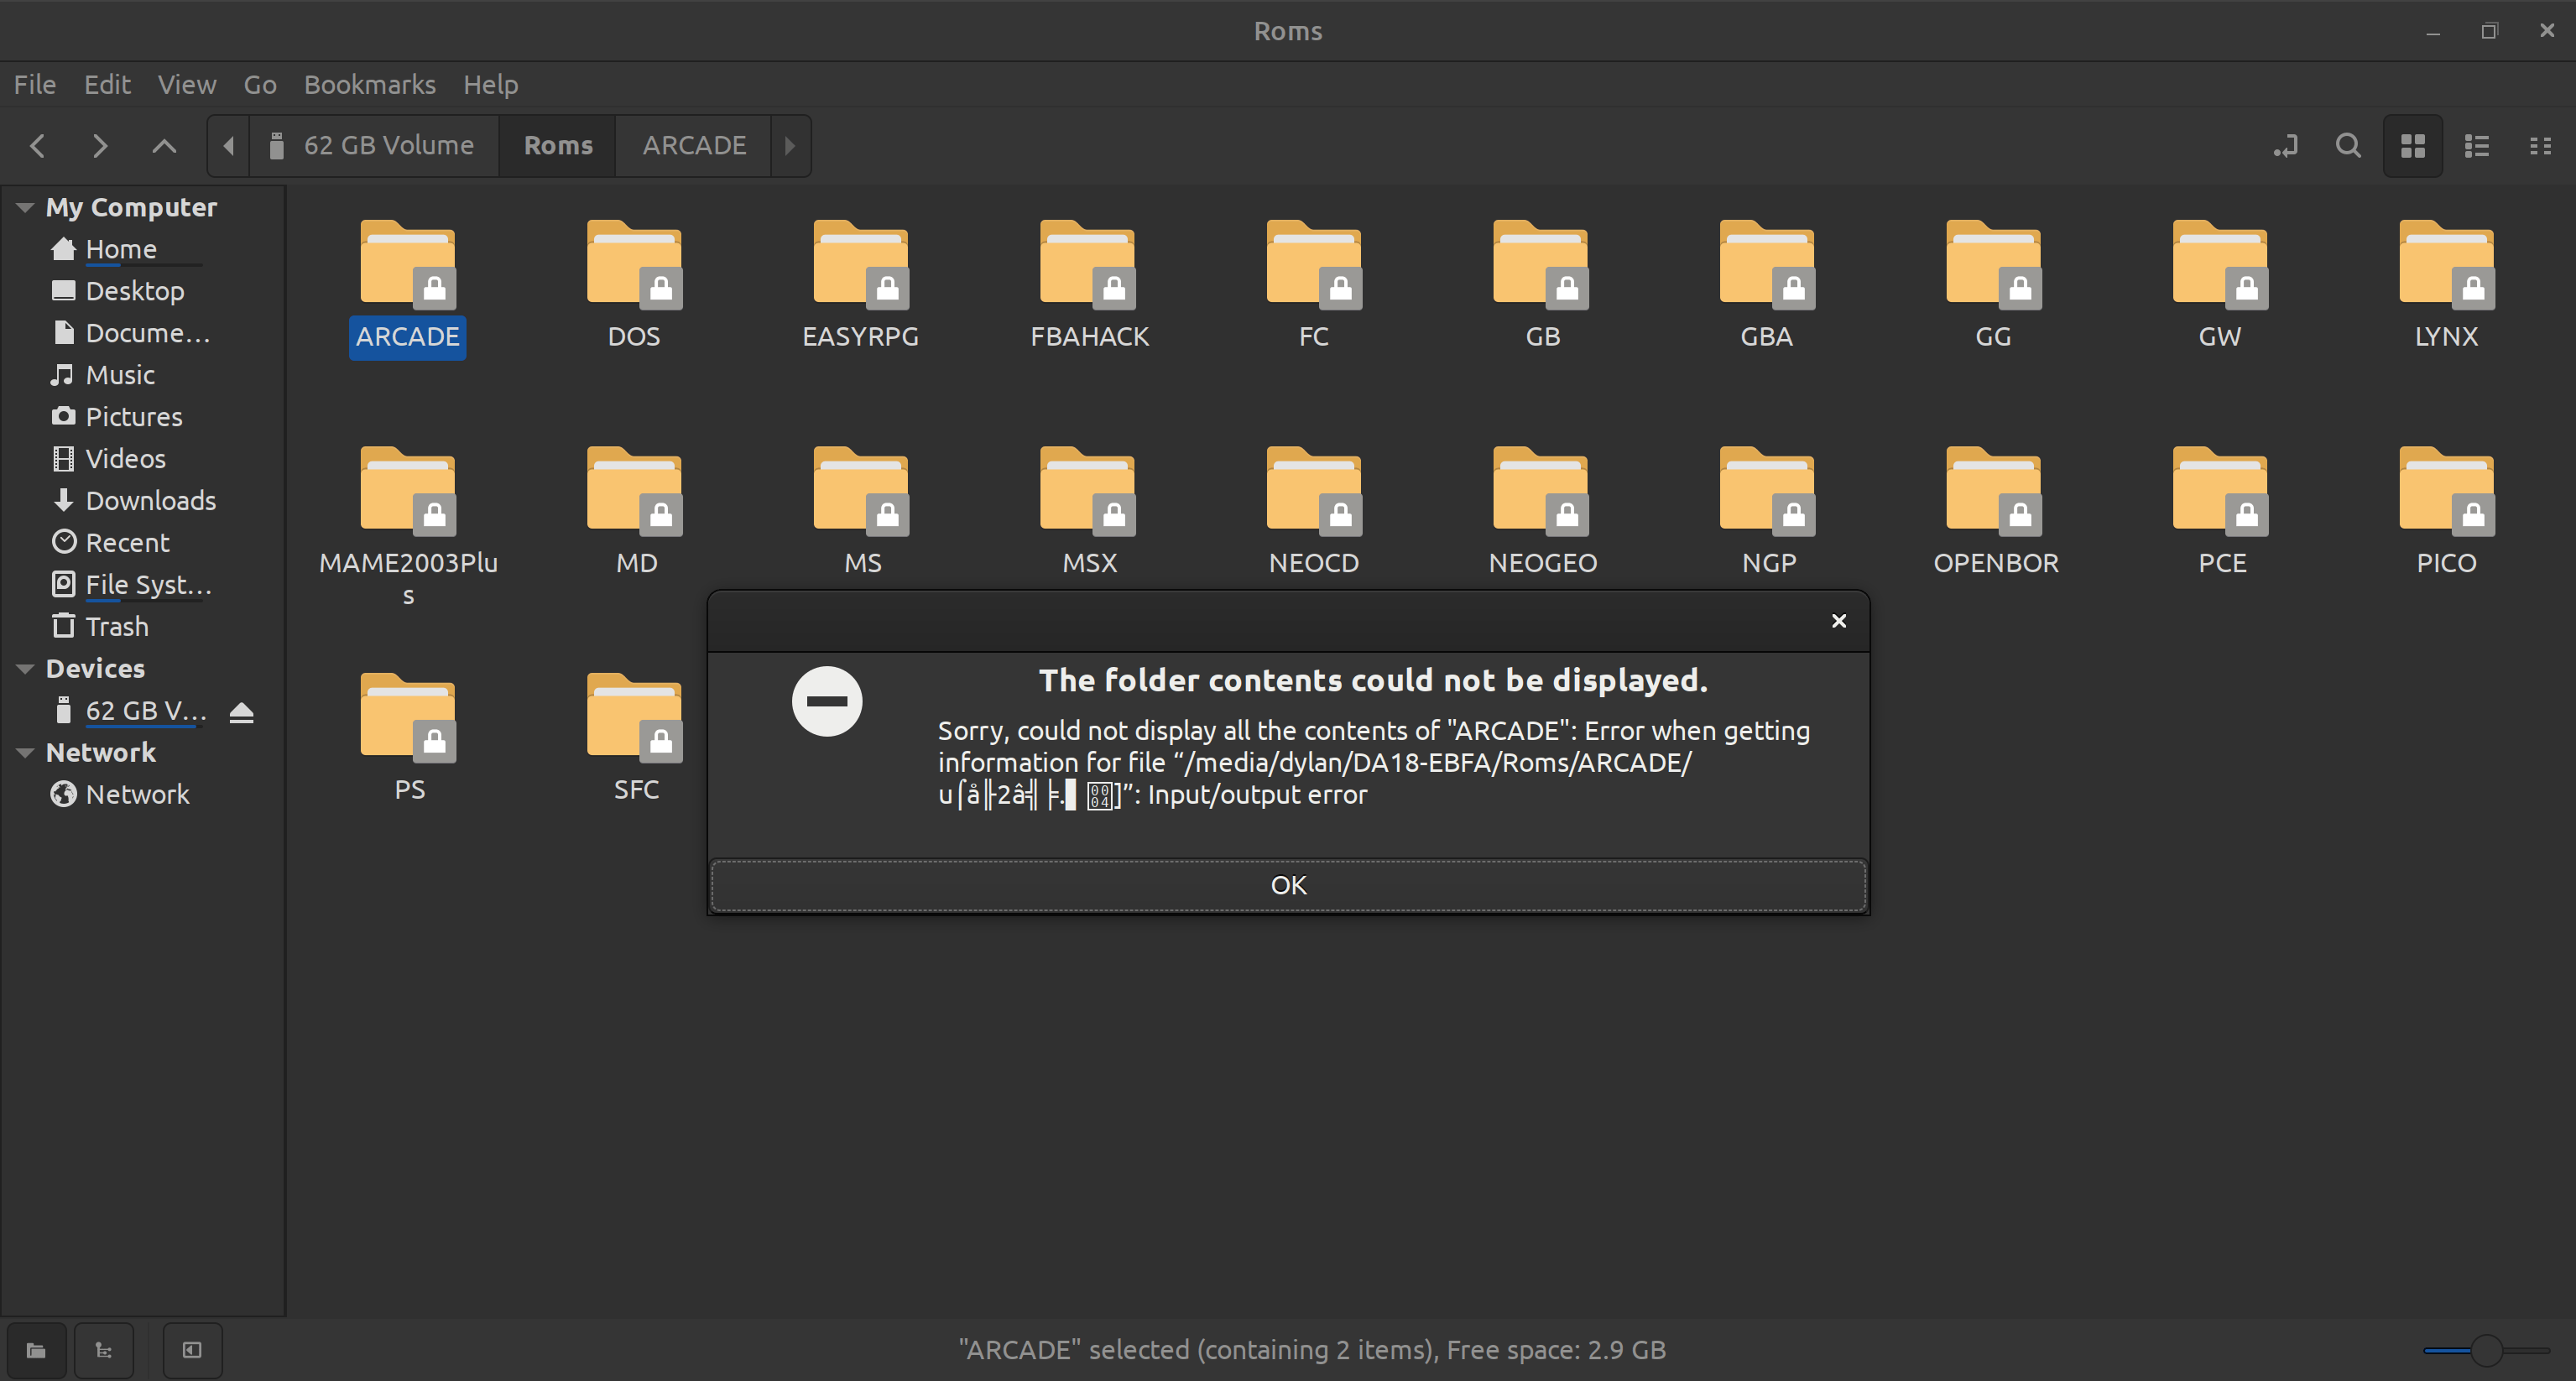Show tree view icon in status bar
This screenshot has height=1381, width=2576.
[x=103, y=1350]
